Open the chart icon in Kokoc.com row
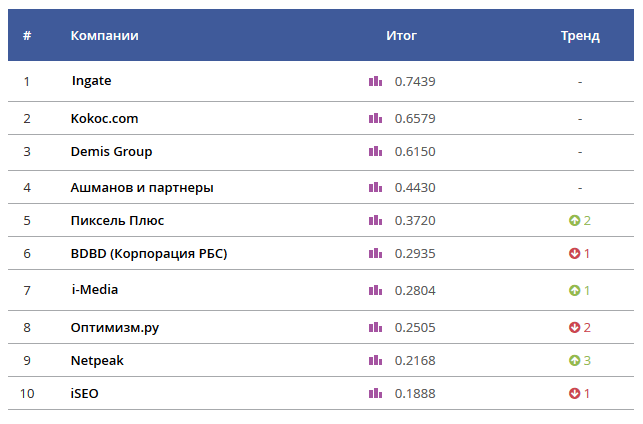 pos(375,118)
